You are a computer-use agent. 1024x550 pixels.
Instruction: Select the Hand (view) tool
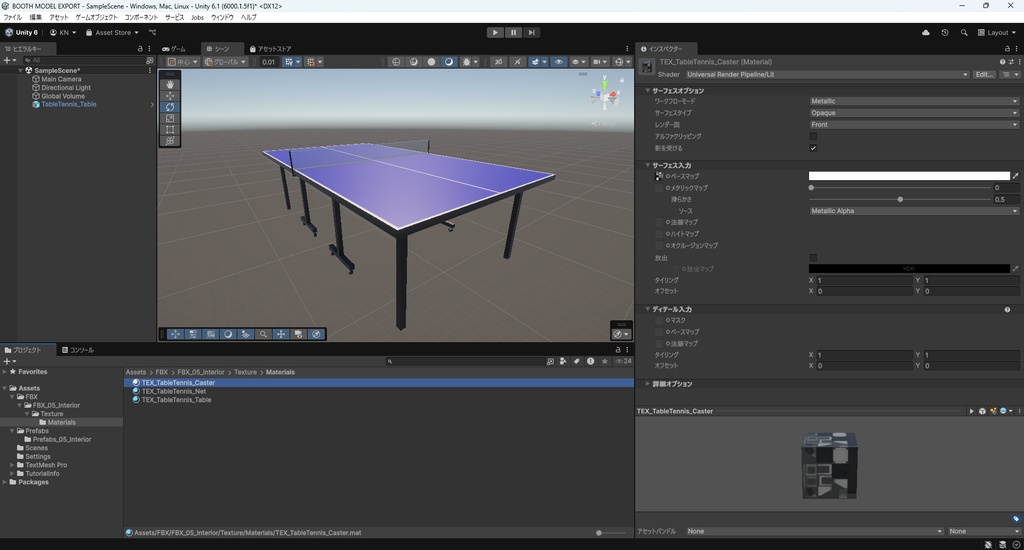point(170,84)
